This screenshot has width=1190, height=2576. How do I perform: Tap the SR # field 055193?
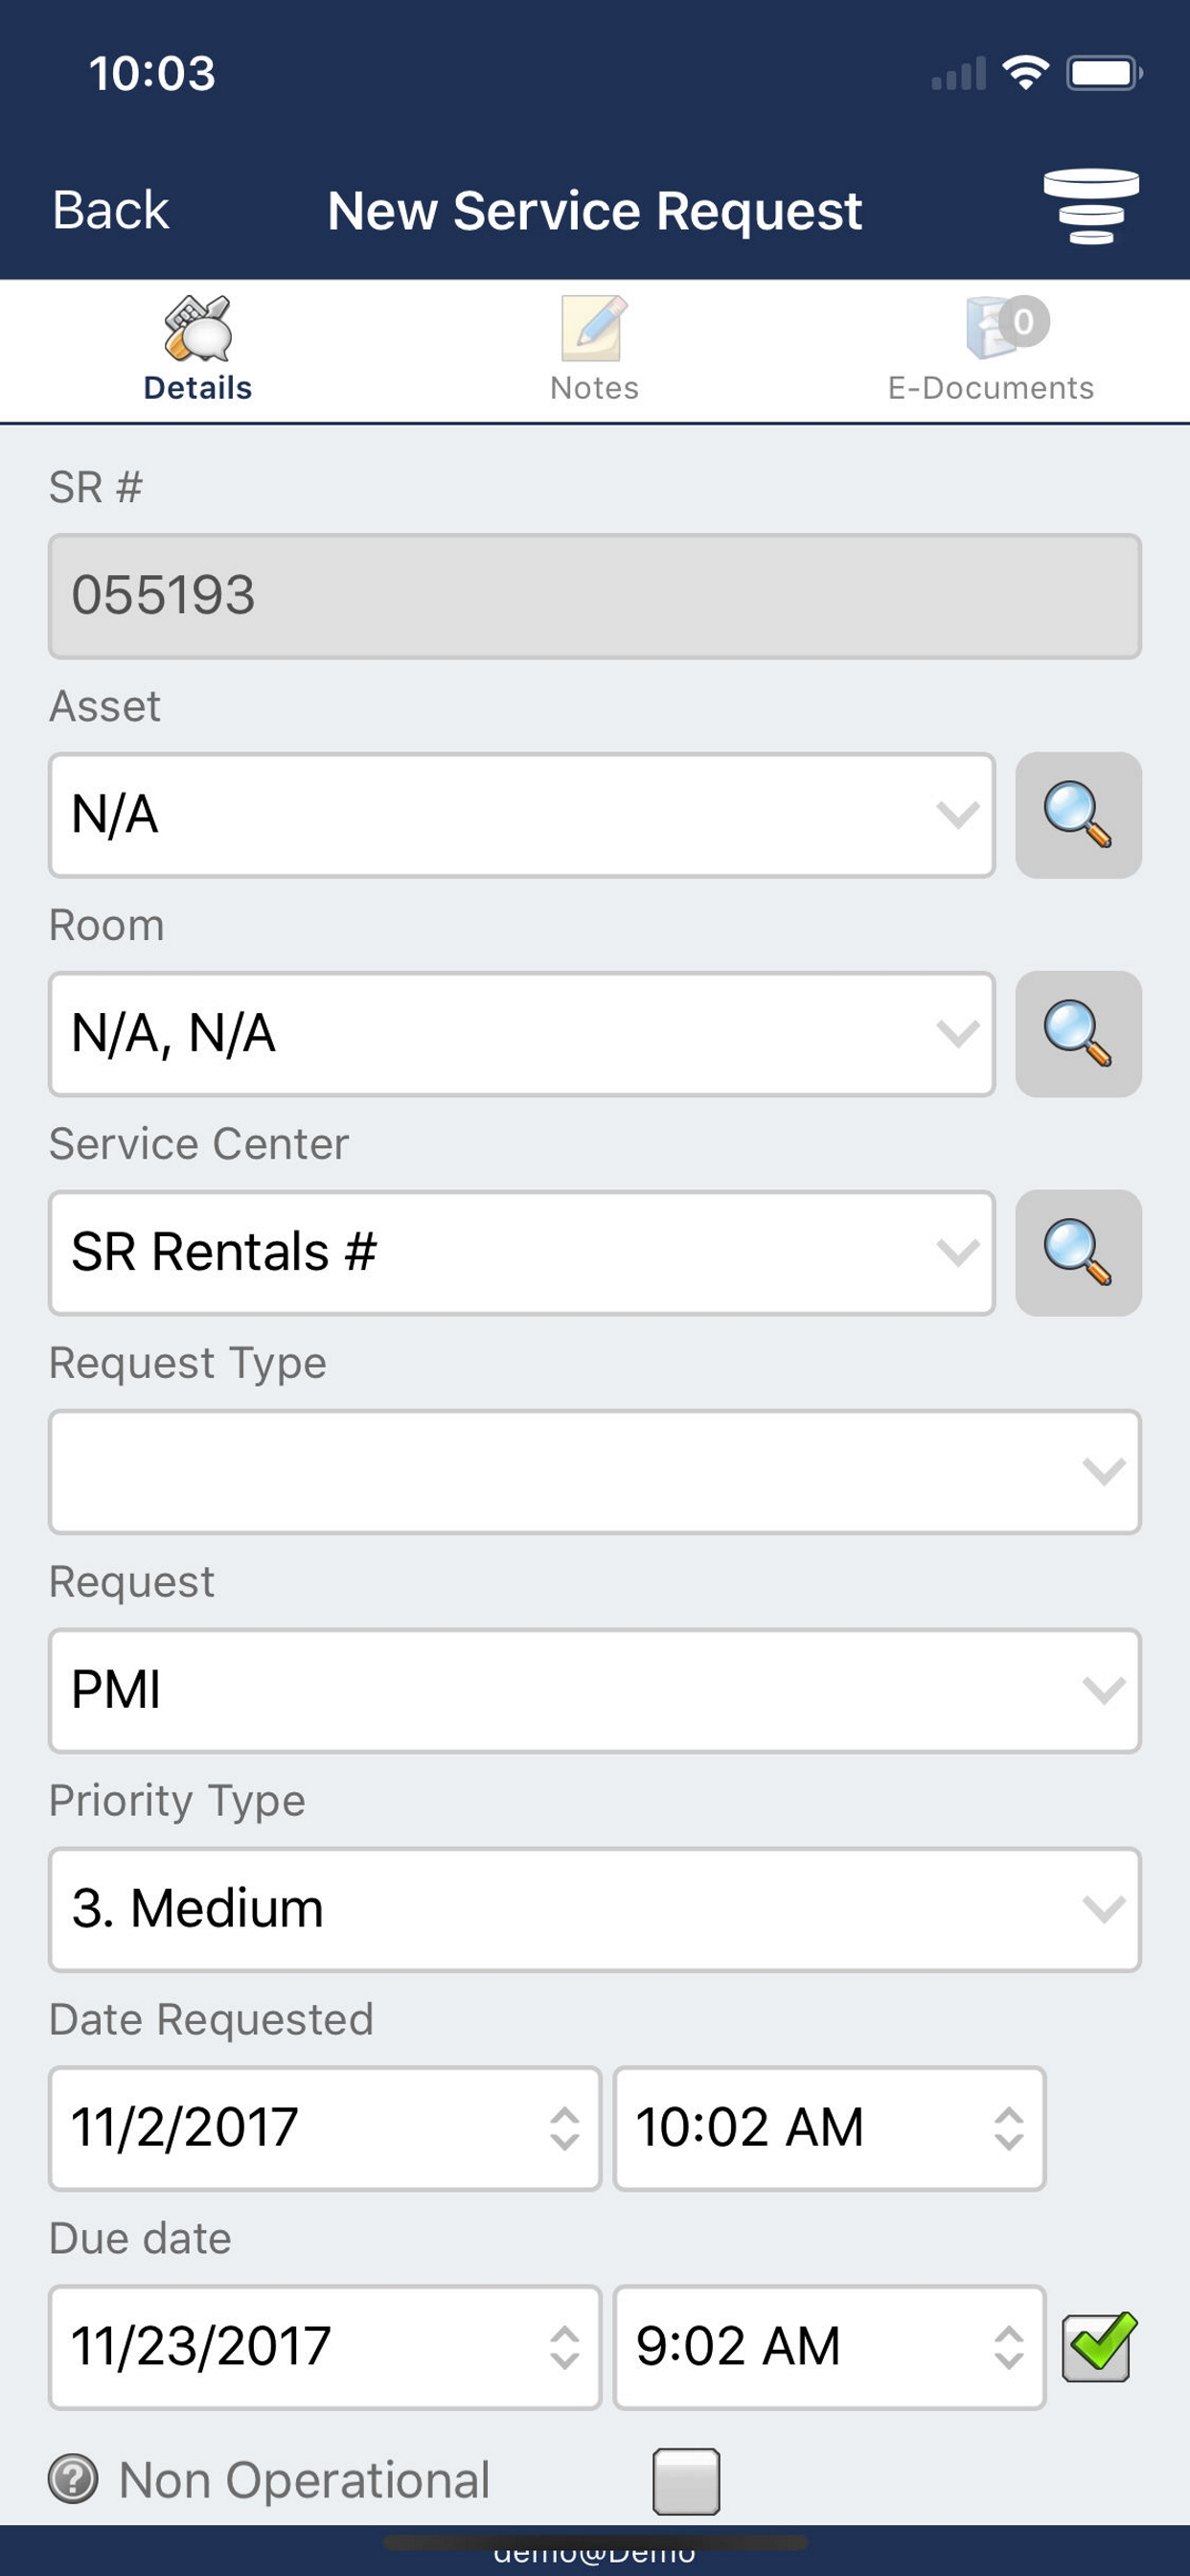pyautogui.click(x=594, y=596)
